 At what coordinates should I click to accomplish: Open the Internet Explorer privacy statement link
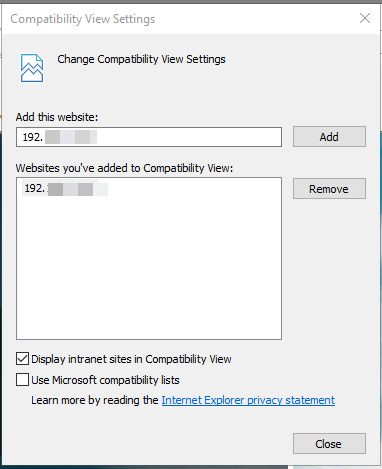point(248,400)
